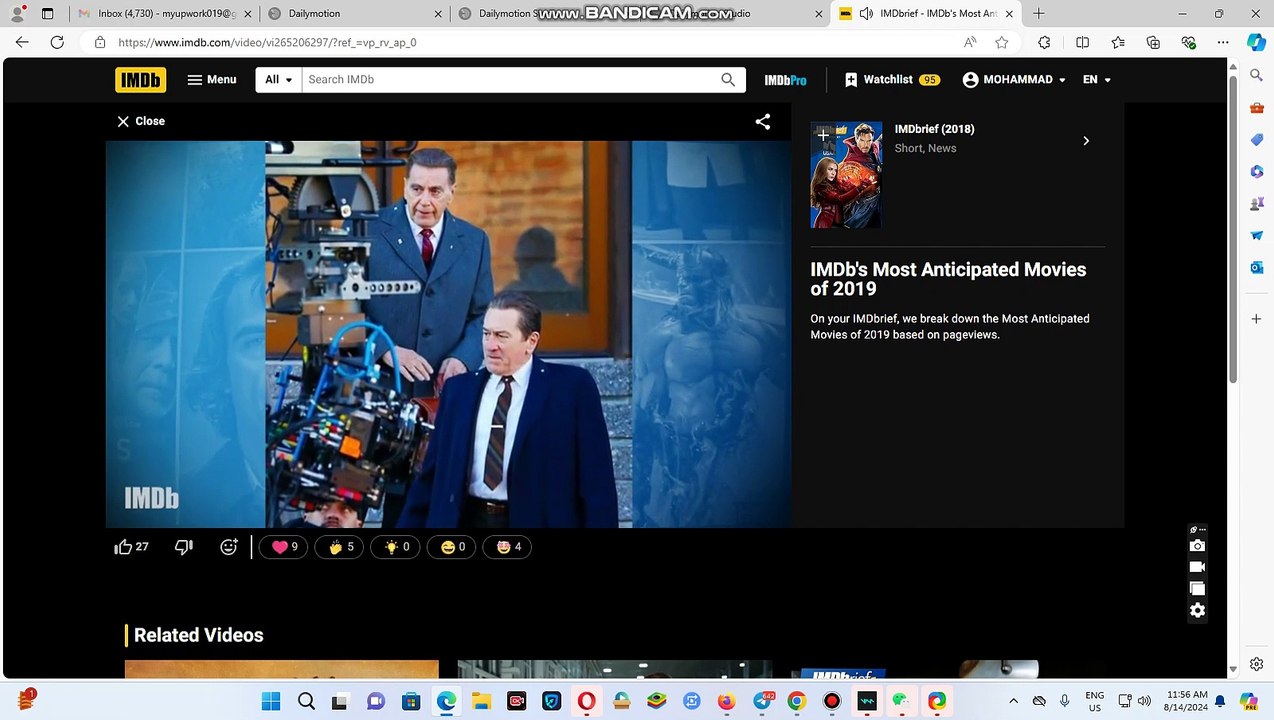Click the IMDb logo to go home
Screen dimensions: 1274x720
point(140,80)
